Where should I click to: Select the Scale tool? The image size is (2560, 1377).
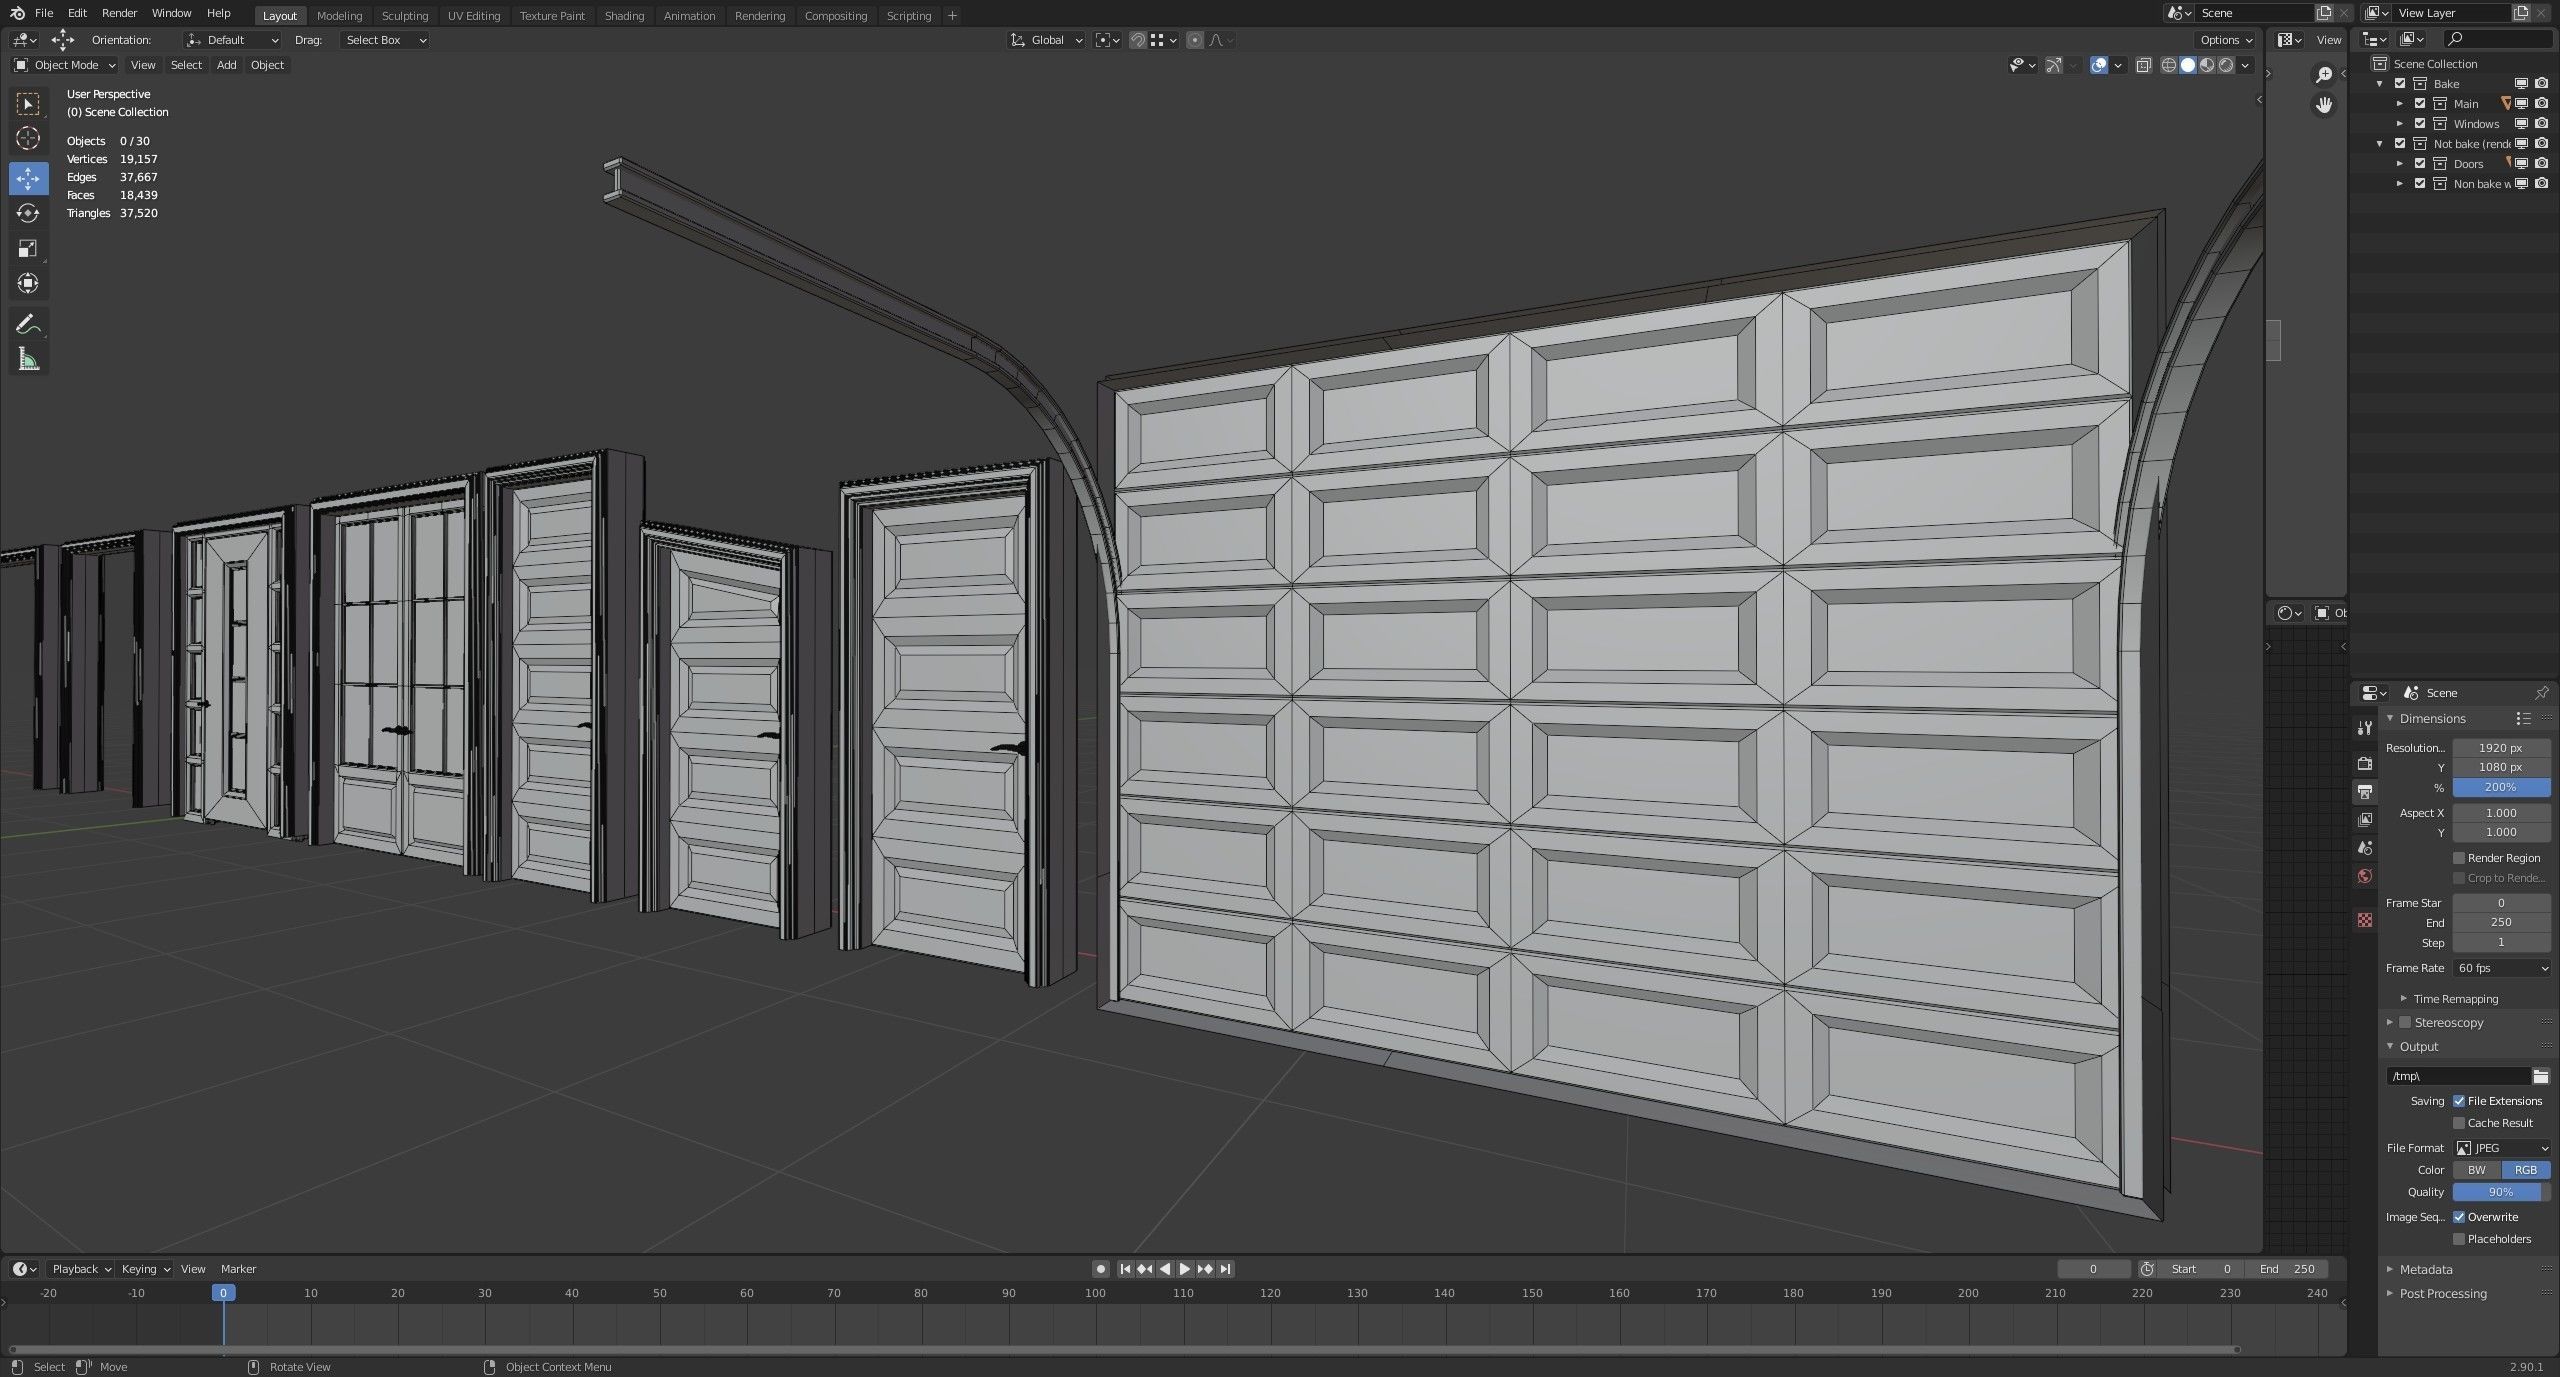click(28, 248)
